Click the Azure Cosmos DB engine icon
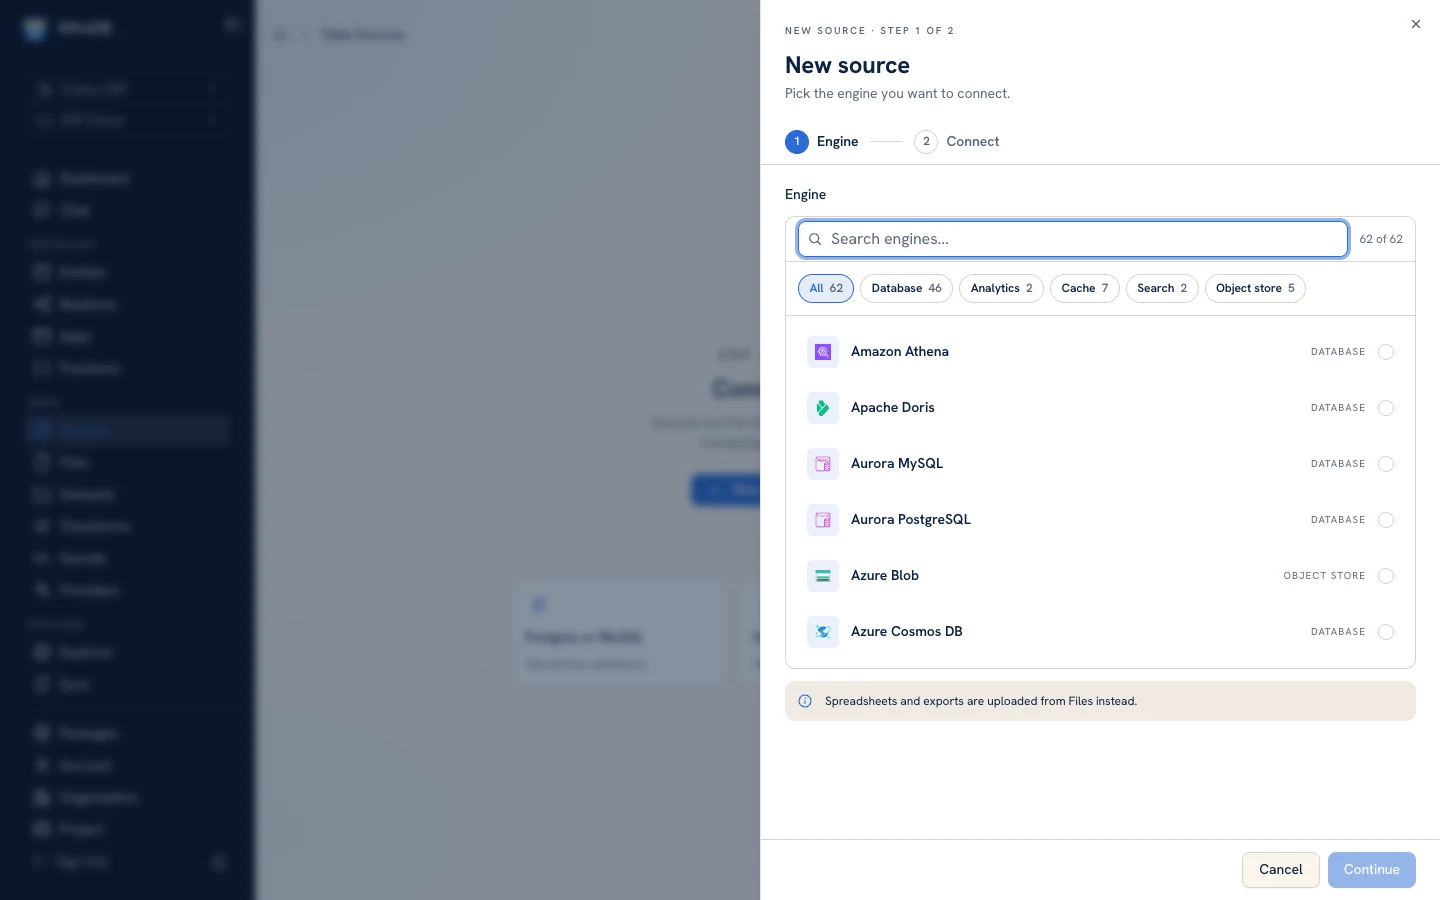This screenshot has height=900, width=1440. [x=823, y=632]
